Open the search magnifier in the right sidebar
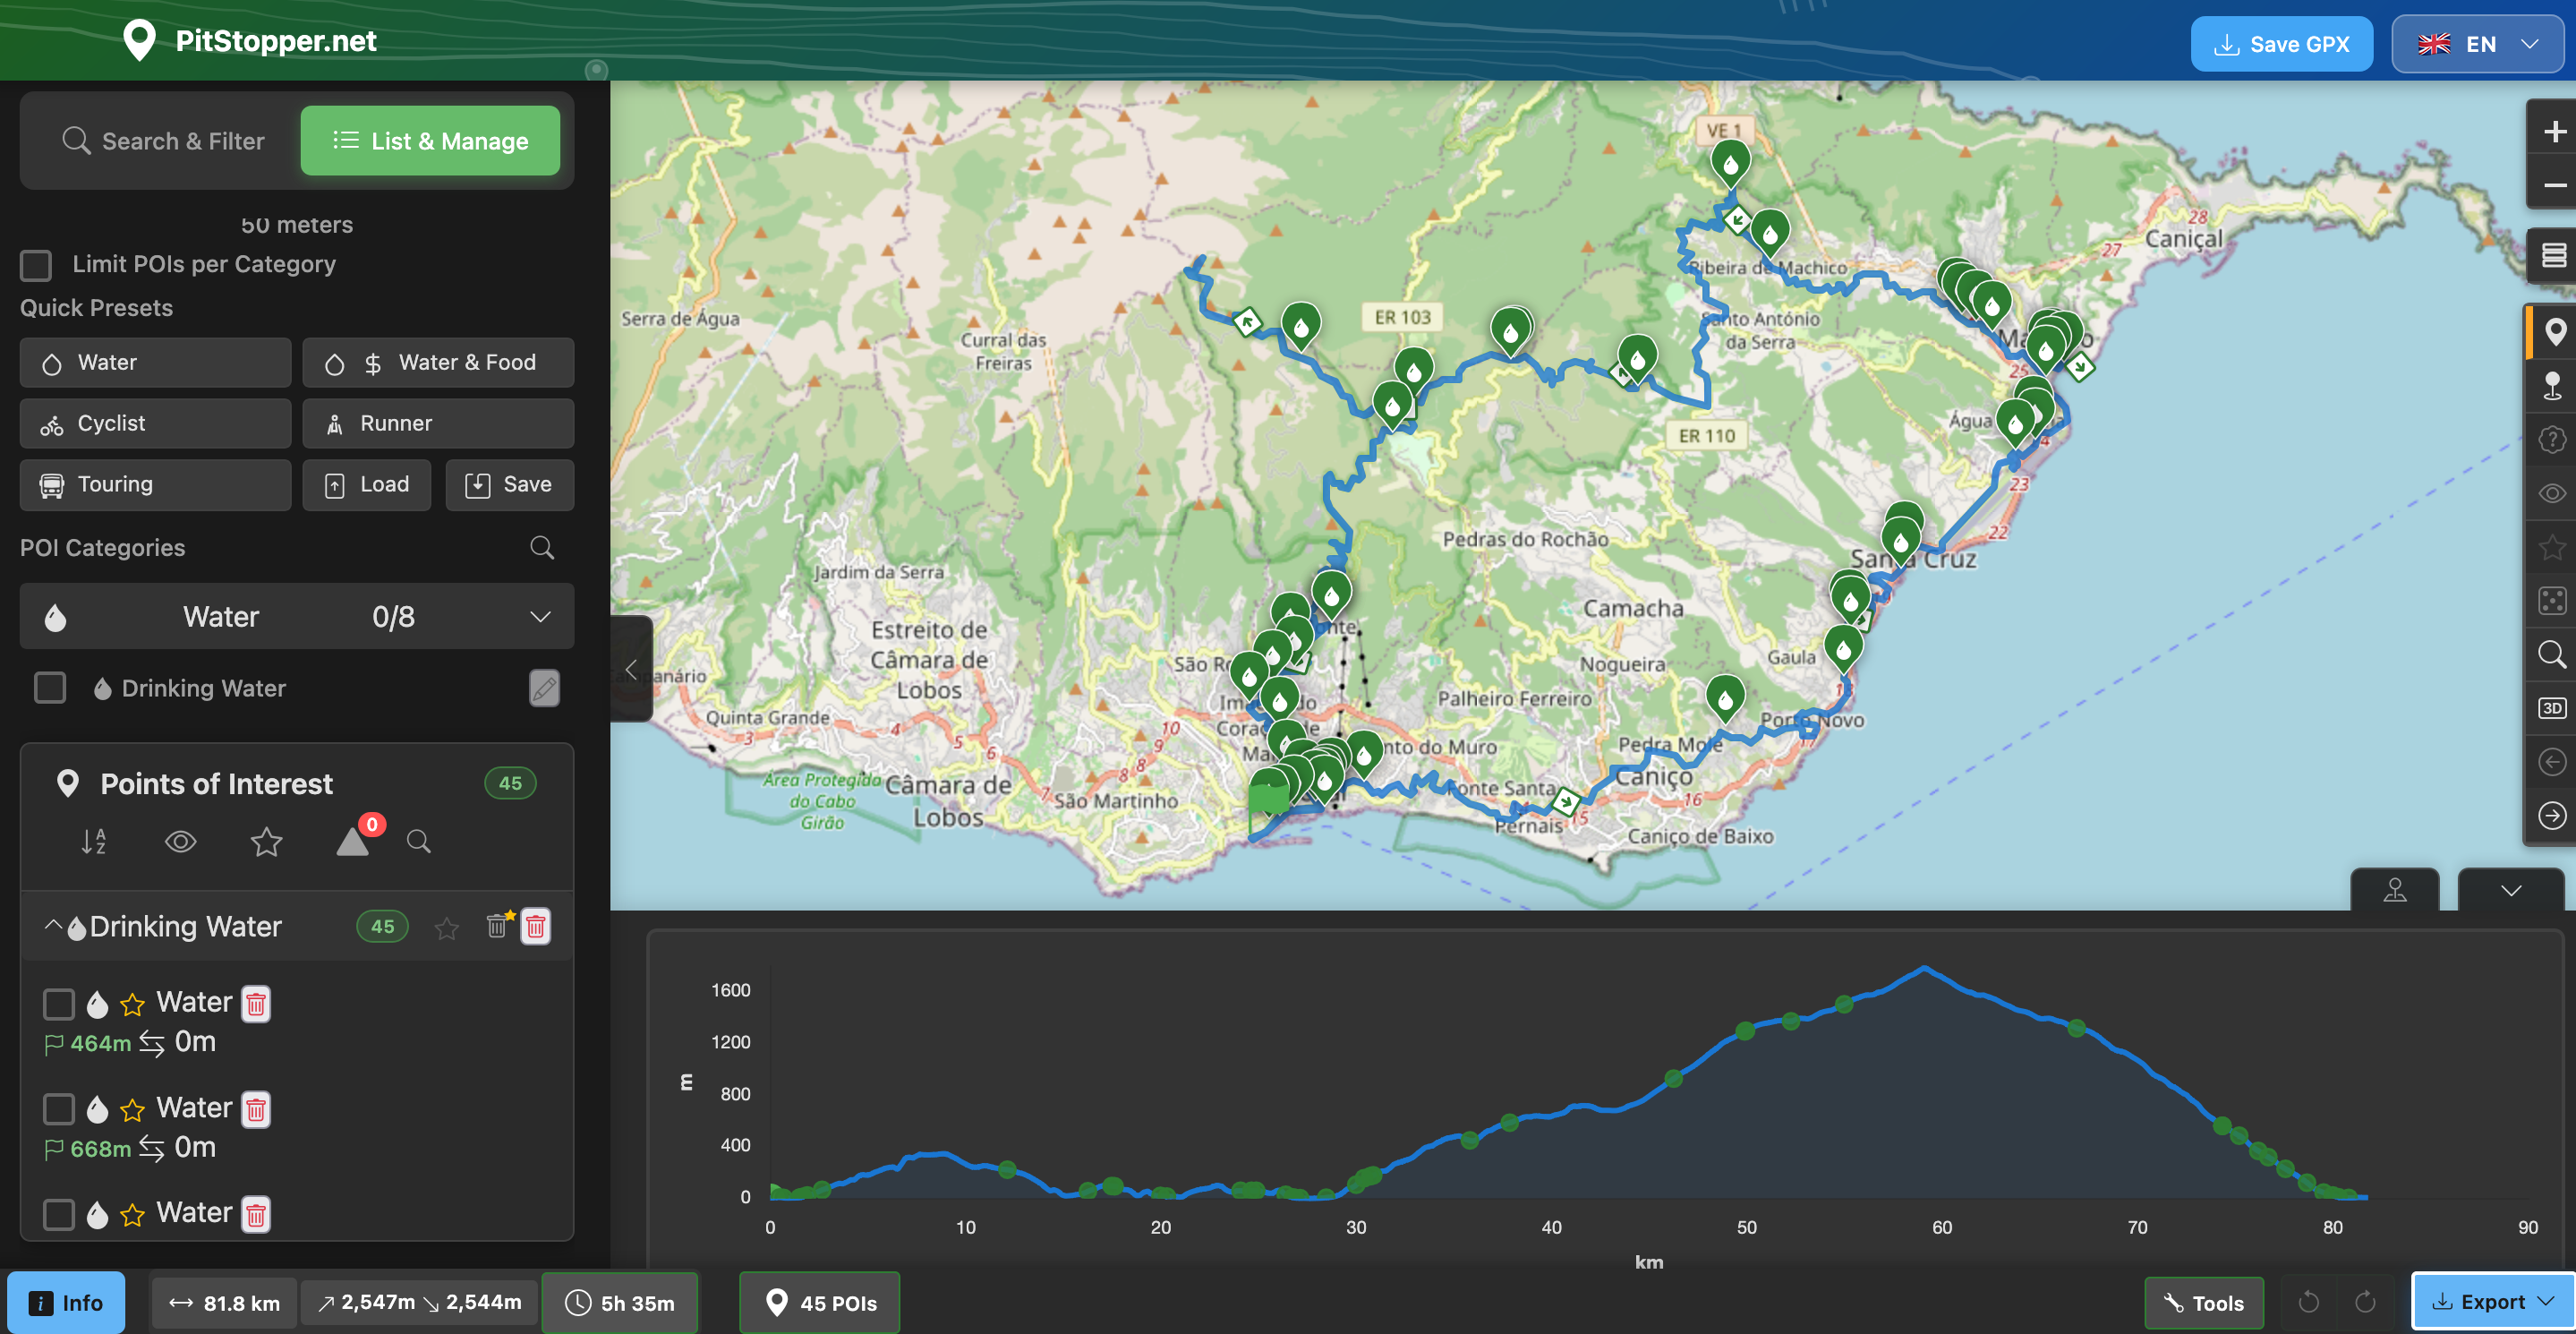The height and width of the screenshot is (1334, 2576). (x=2552, y=654)
